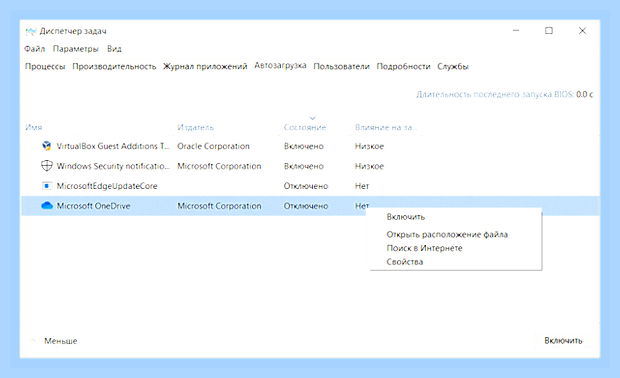Click Нет impact in the MicrosoftEdgeUpdateCore row

(362, 186)
